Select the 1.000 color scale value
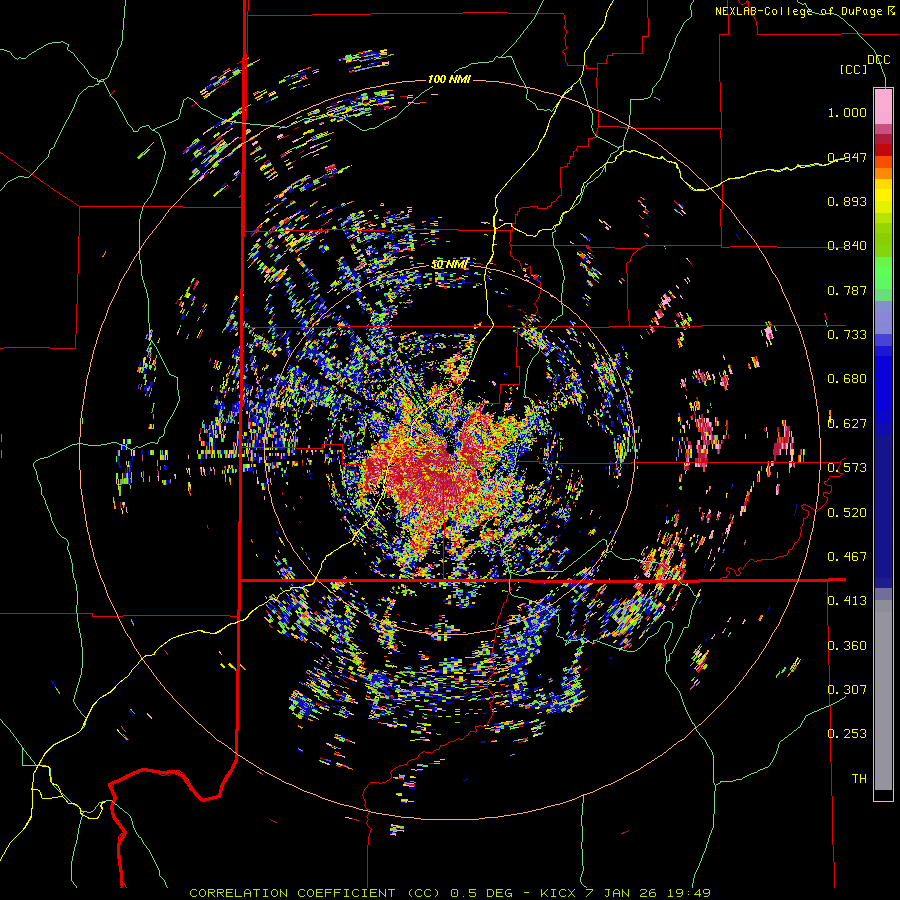Image resolution: width=900 pixels, height=900 pixels. pyautogui.click(x=847, y=112)
